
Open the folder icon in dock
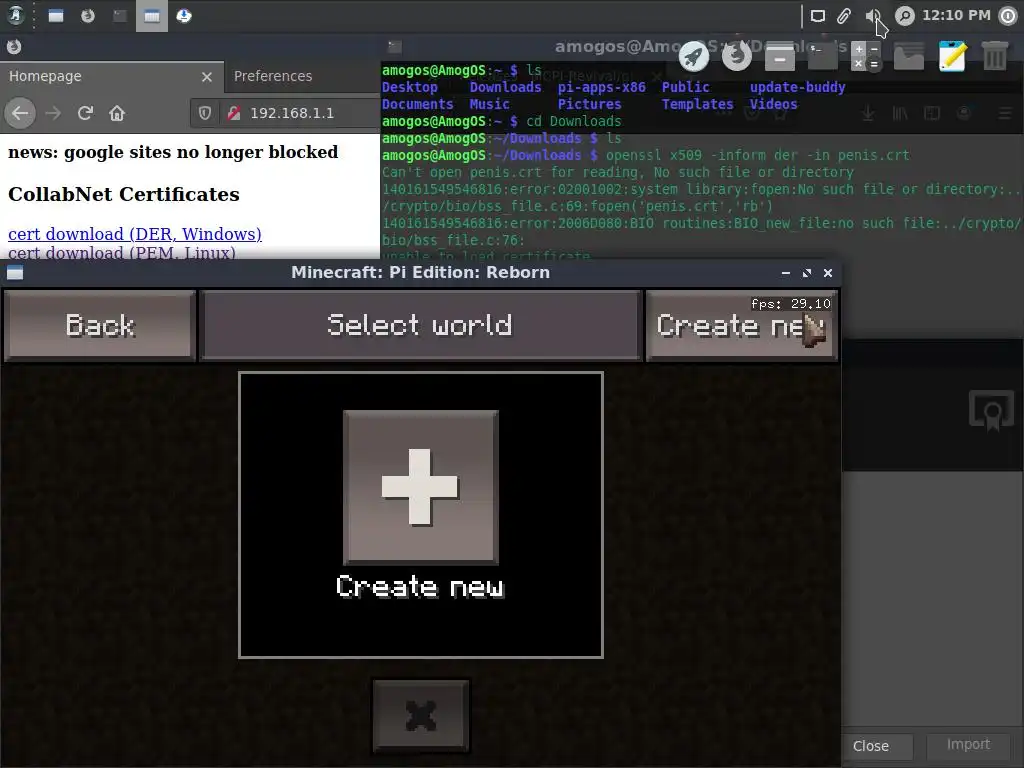coord(909,57)
